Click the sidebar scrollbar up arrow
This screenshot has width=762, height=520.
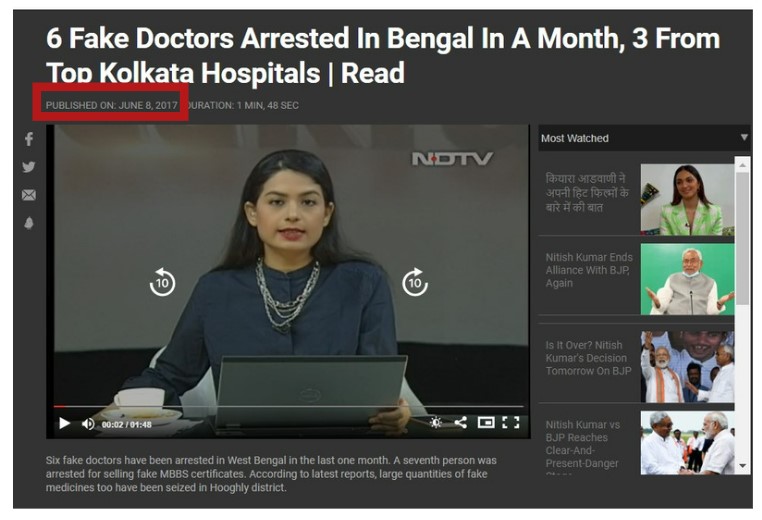[742, 165]
